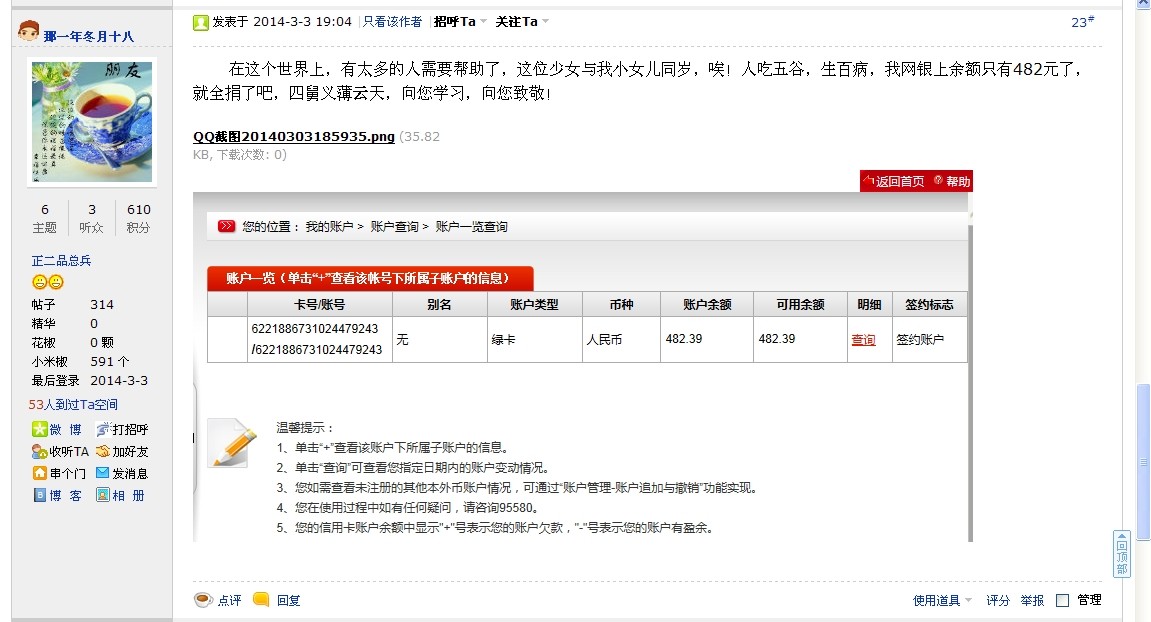Check the 管理 checkbox
Image resolution: width=1151 pixels, height=622 pixels.
1063,600
